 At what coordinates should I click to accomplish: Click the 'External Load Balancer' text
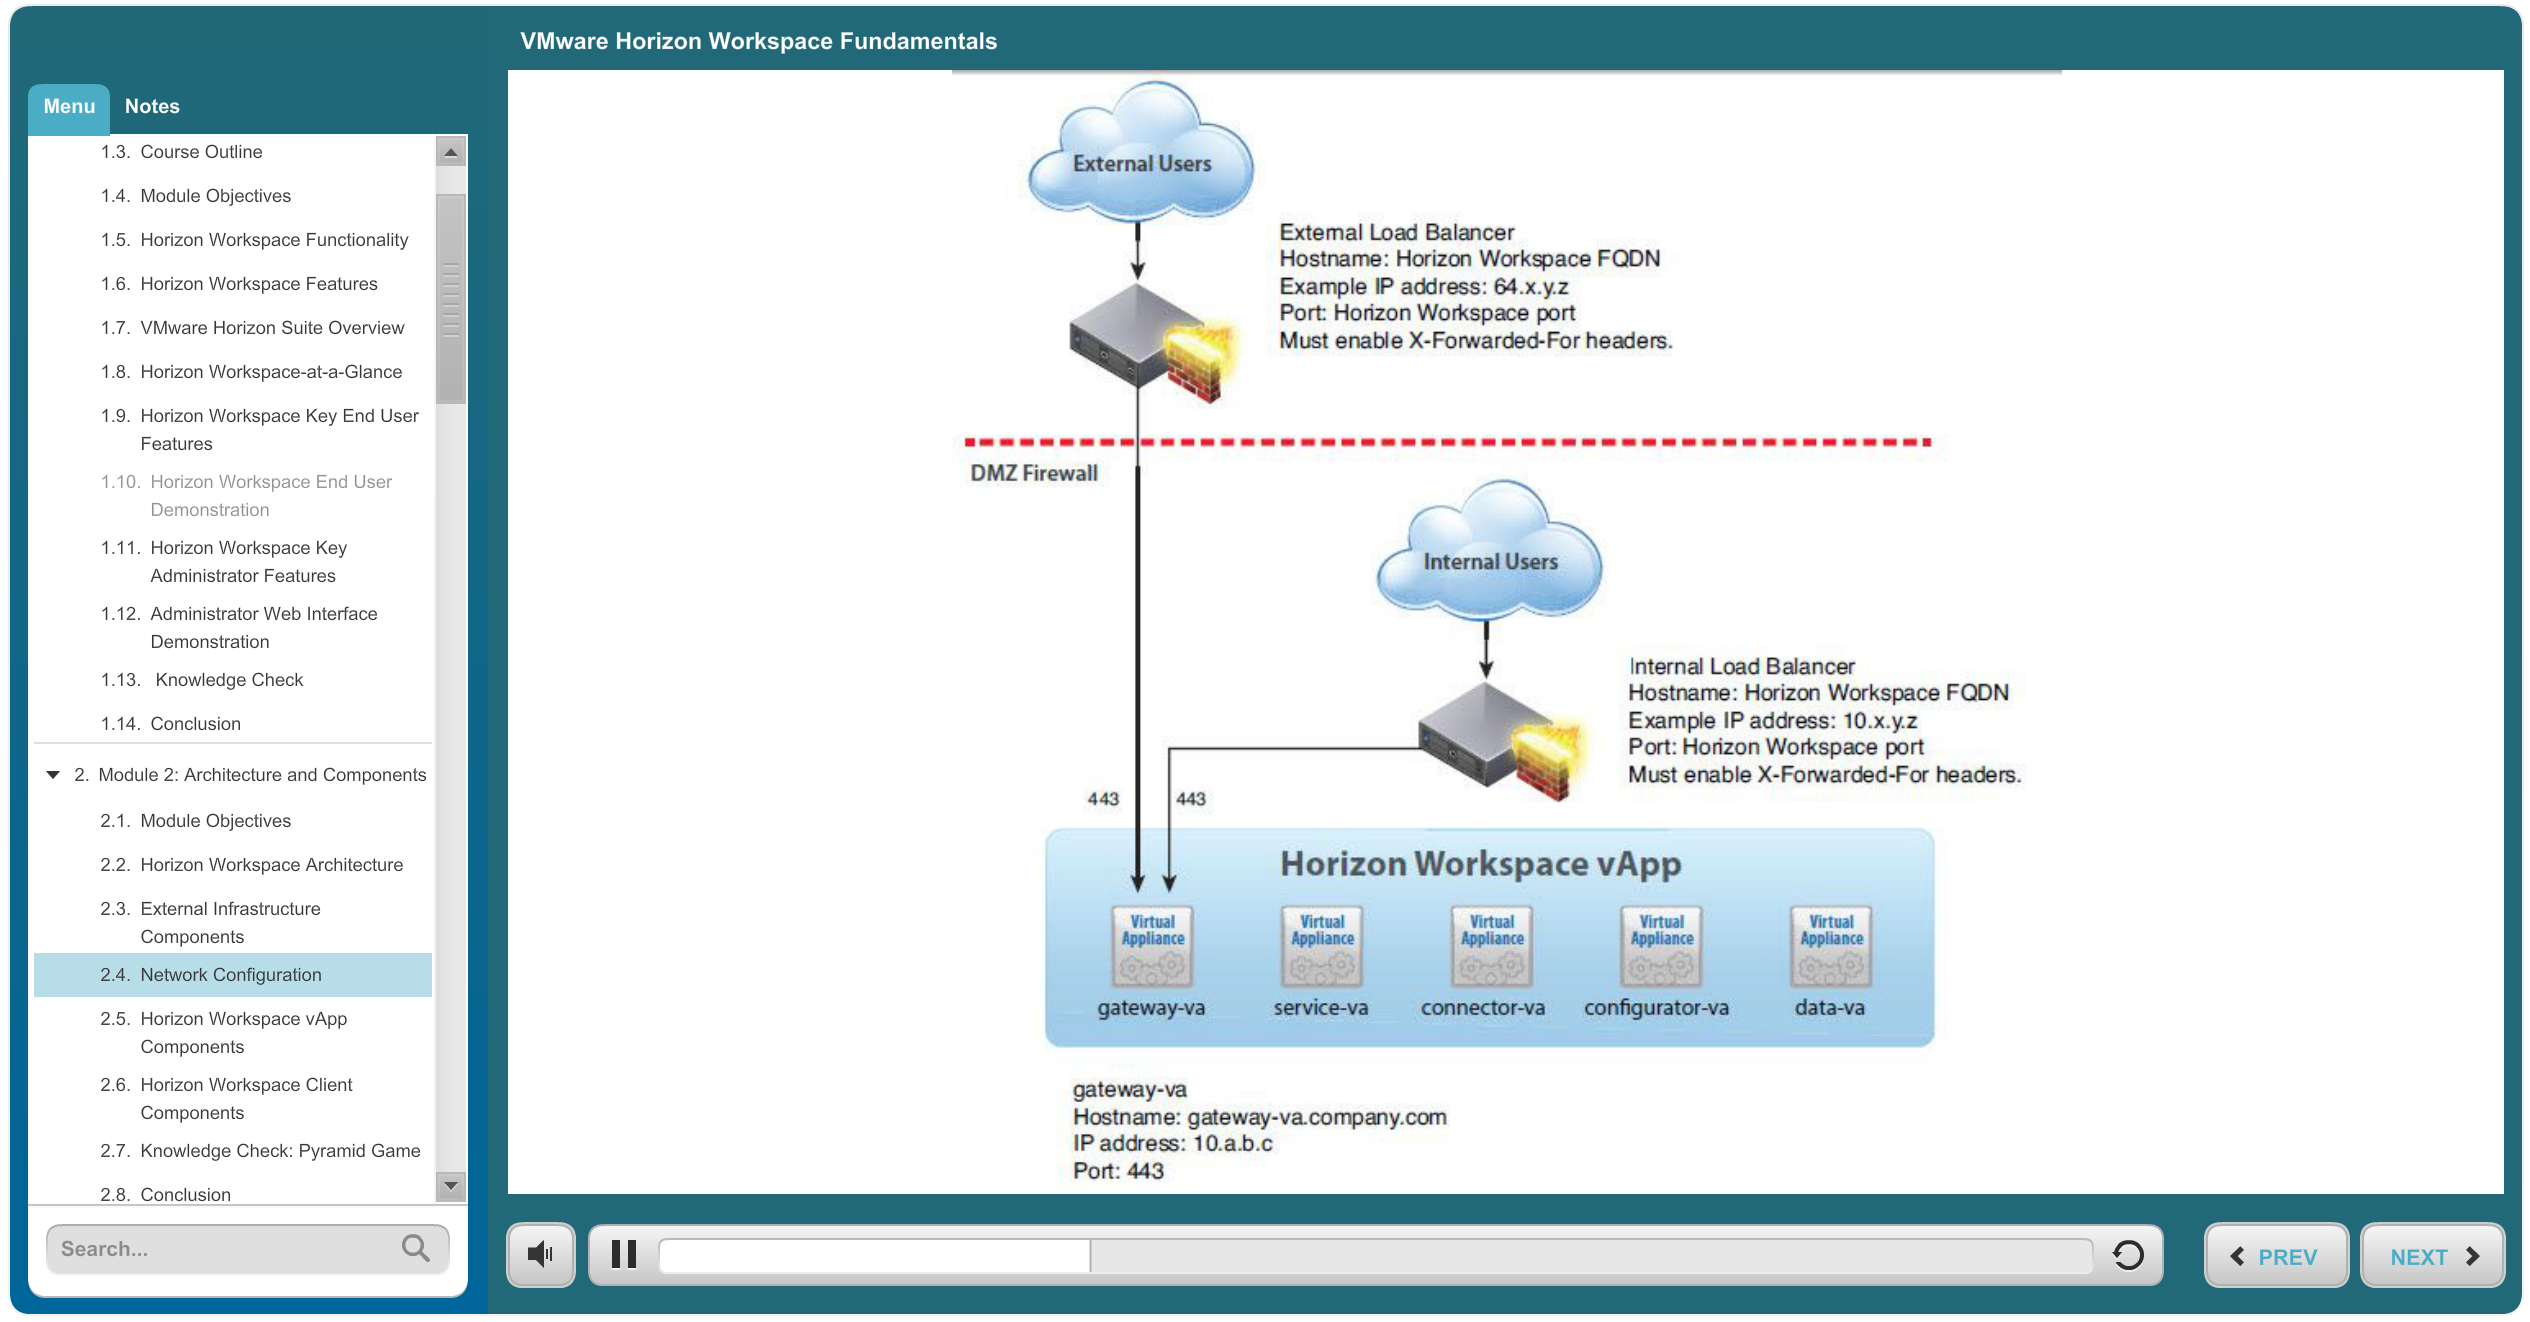tap(1397, 232)
